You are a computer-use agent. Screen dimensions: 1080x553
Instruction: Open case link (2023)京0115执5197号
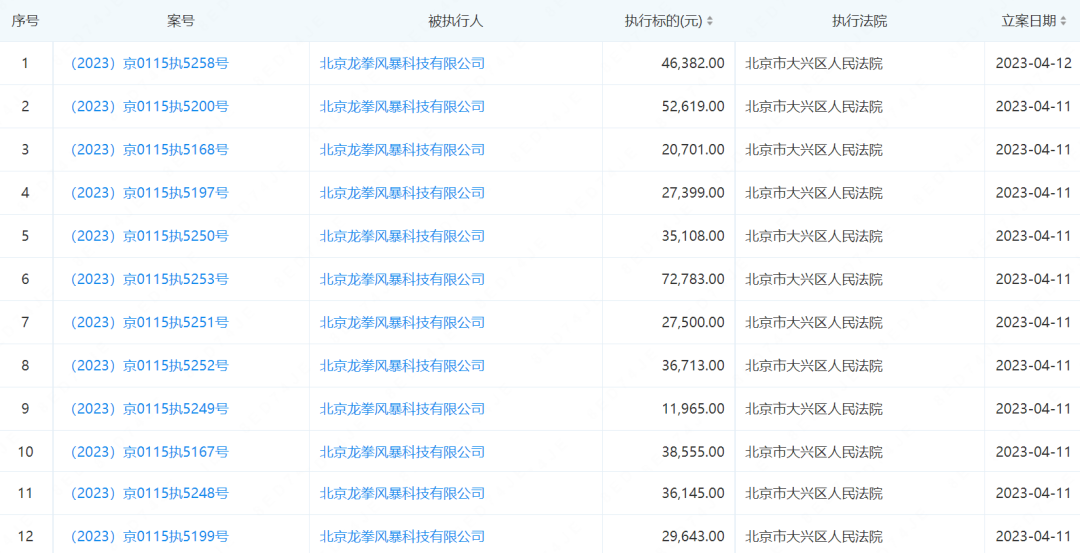click(x=149, y=193)
